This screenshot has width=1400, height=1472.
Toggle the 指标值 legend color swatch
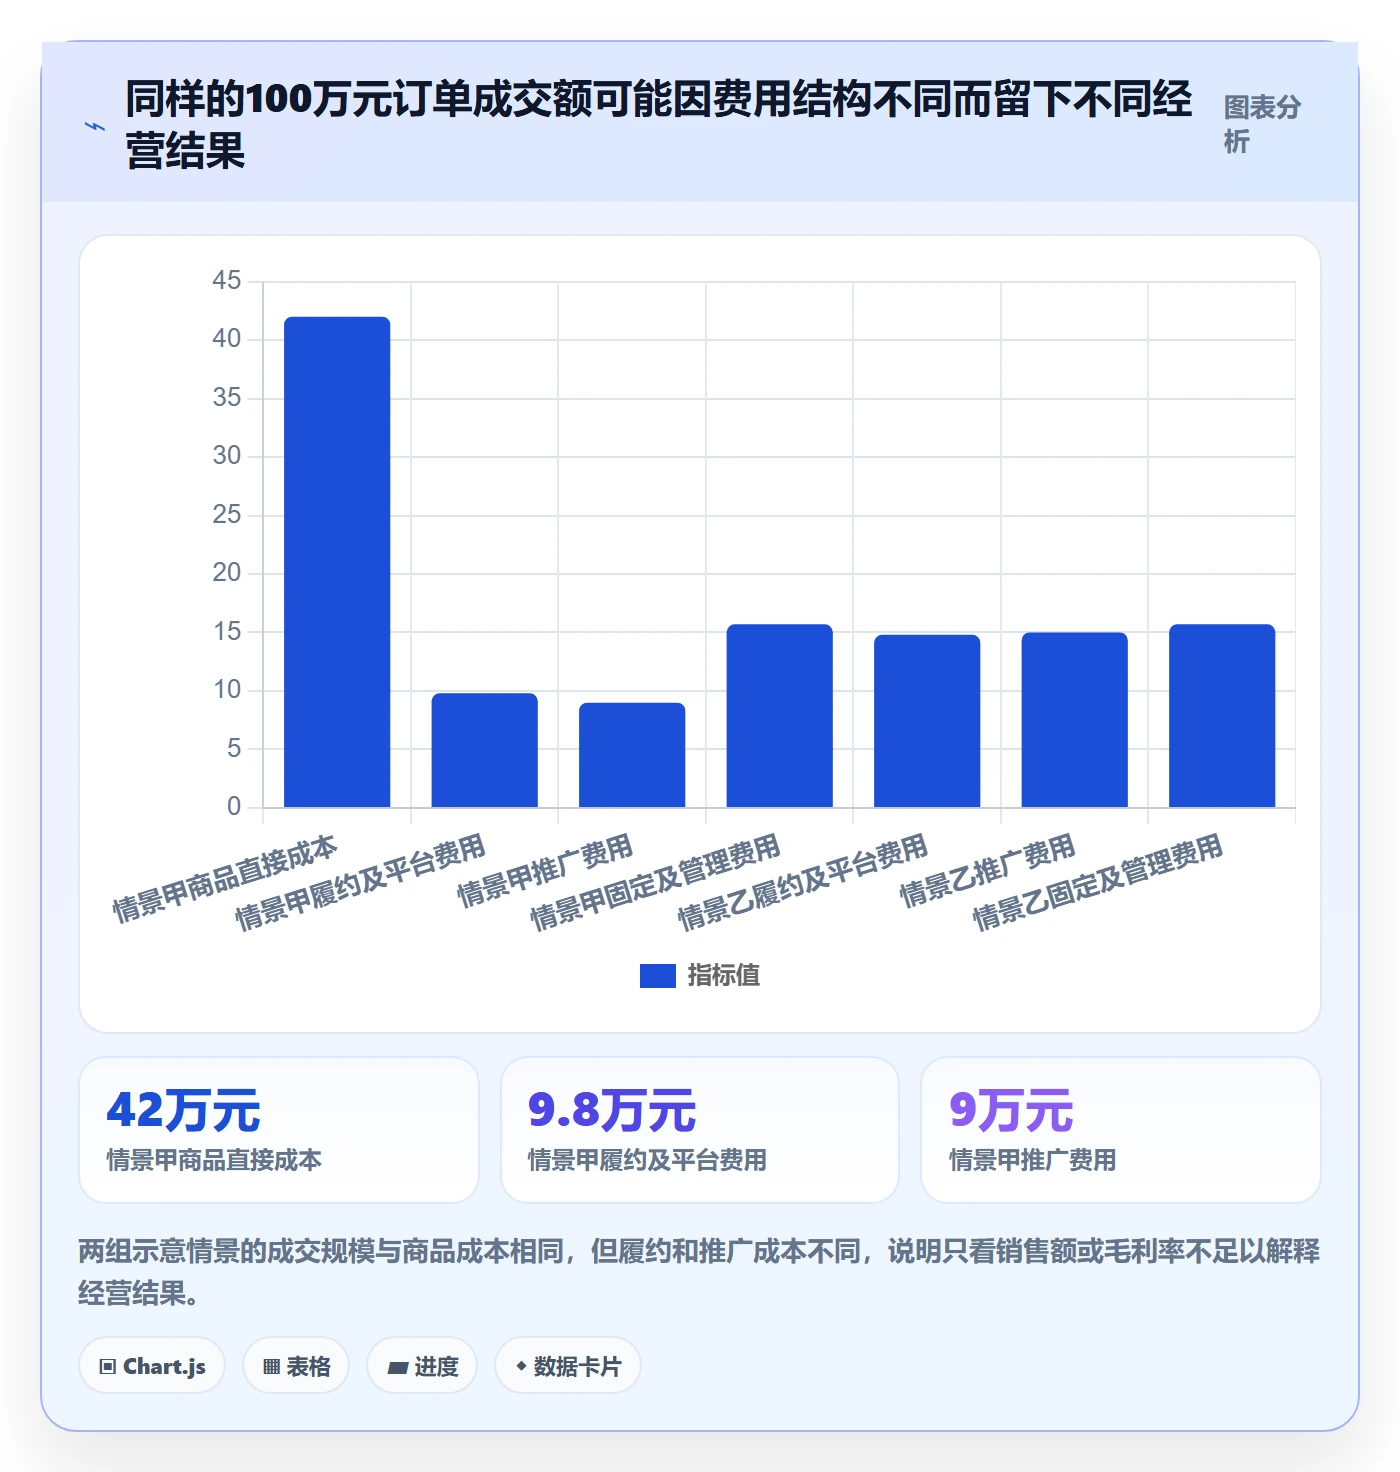coord(658,976)
